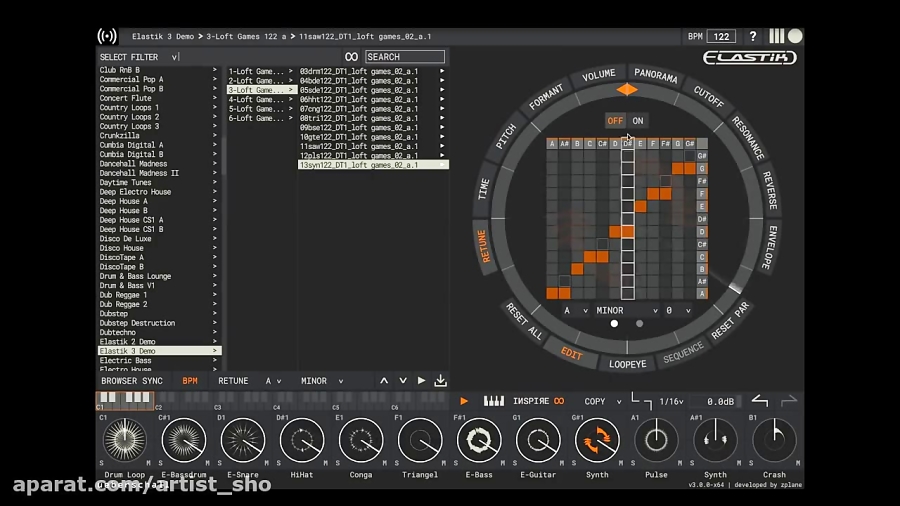The width and height of the screenshot is (900, 506).
Task: Click the LOOPEYE button
Action: pos(627,364)
